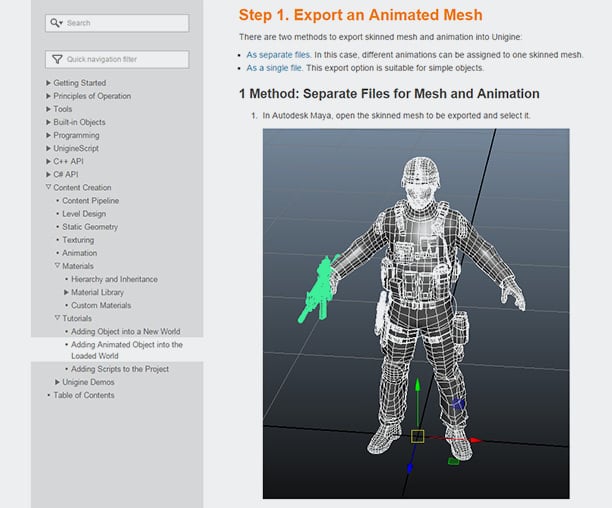
Task: Open Adding Object into a New World
Action: 126,331
